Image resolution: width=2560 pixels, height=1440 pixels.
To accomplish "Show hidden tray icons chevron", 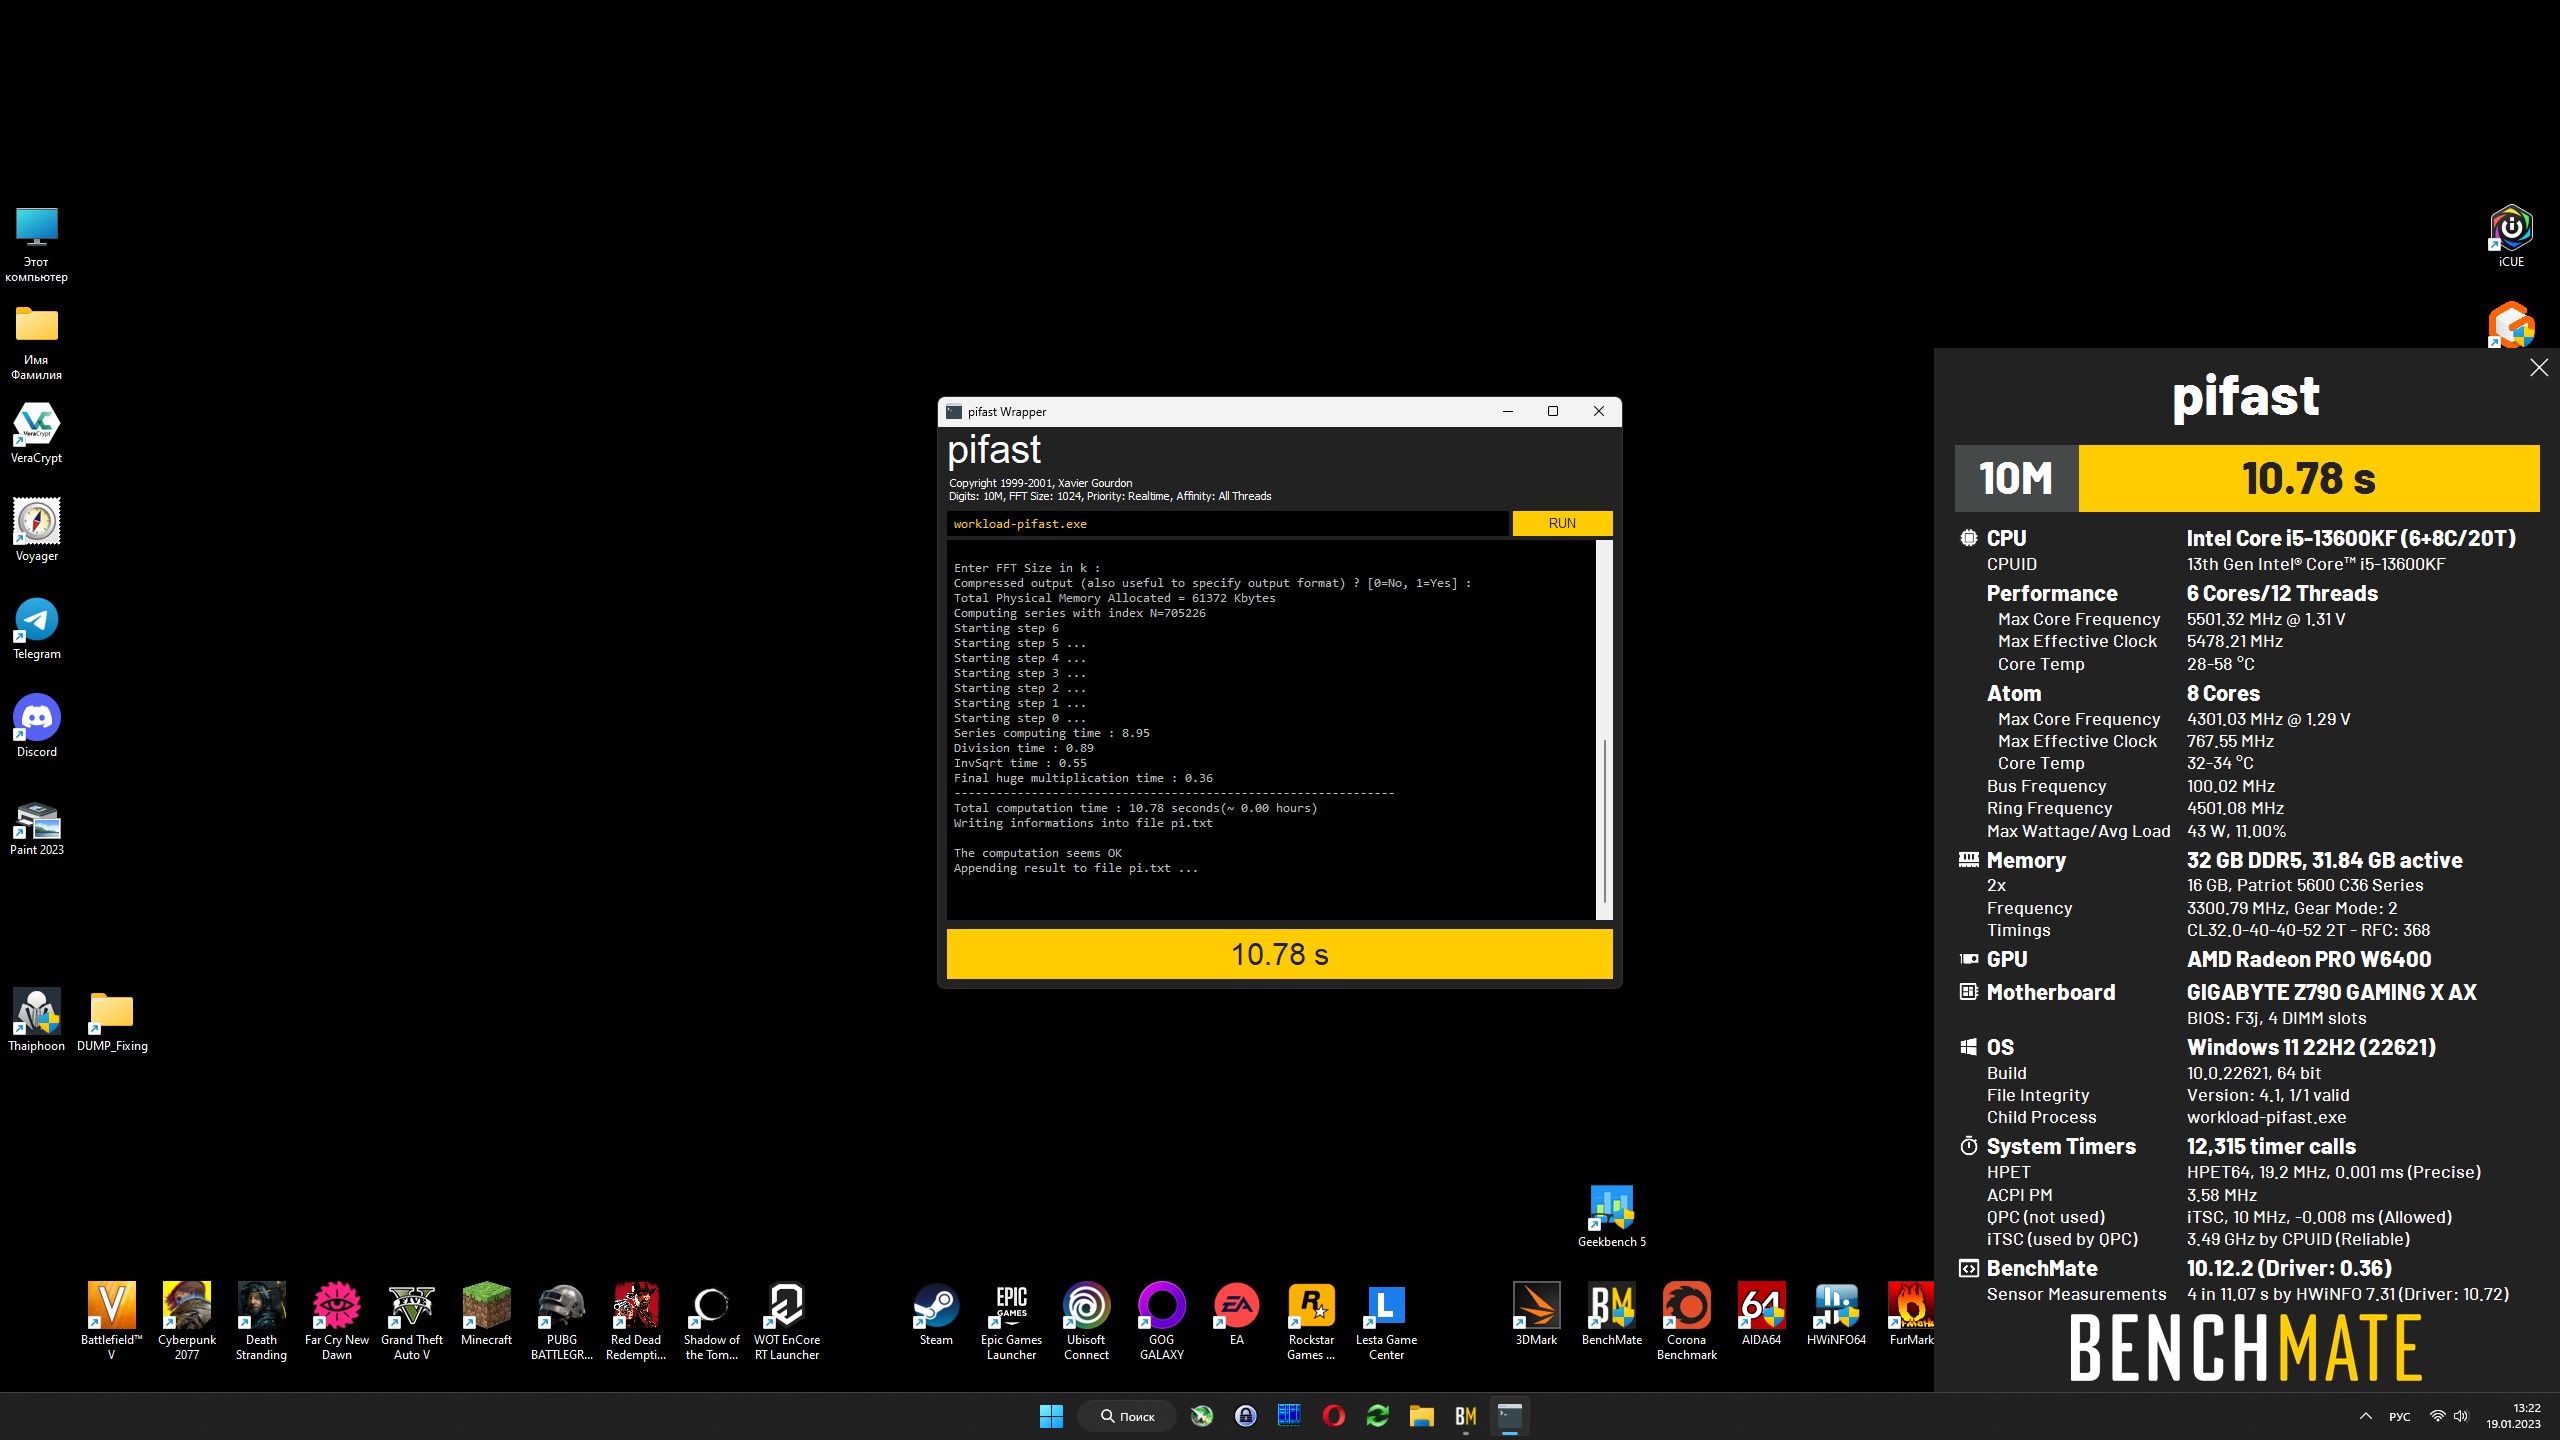I will click(x=2366, y=1416).
